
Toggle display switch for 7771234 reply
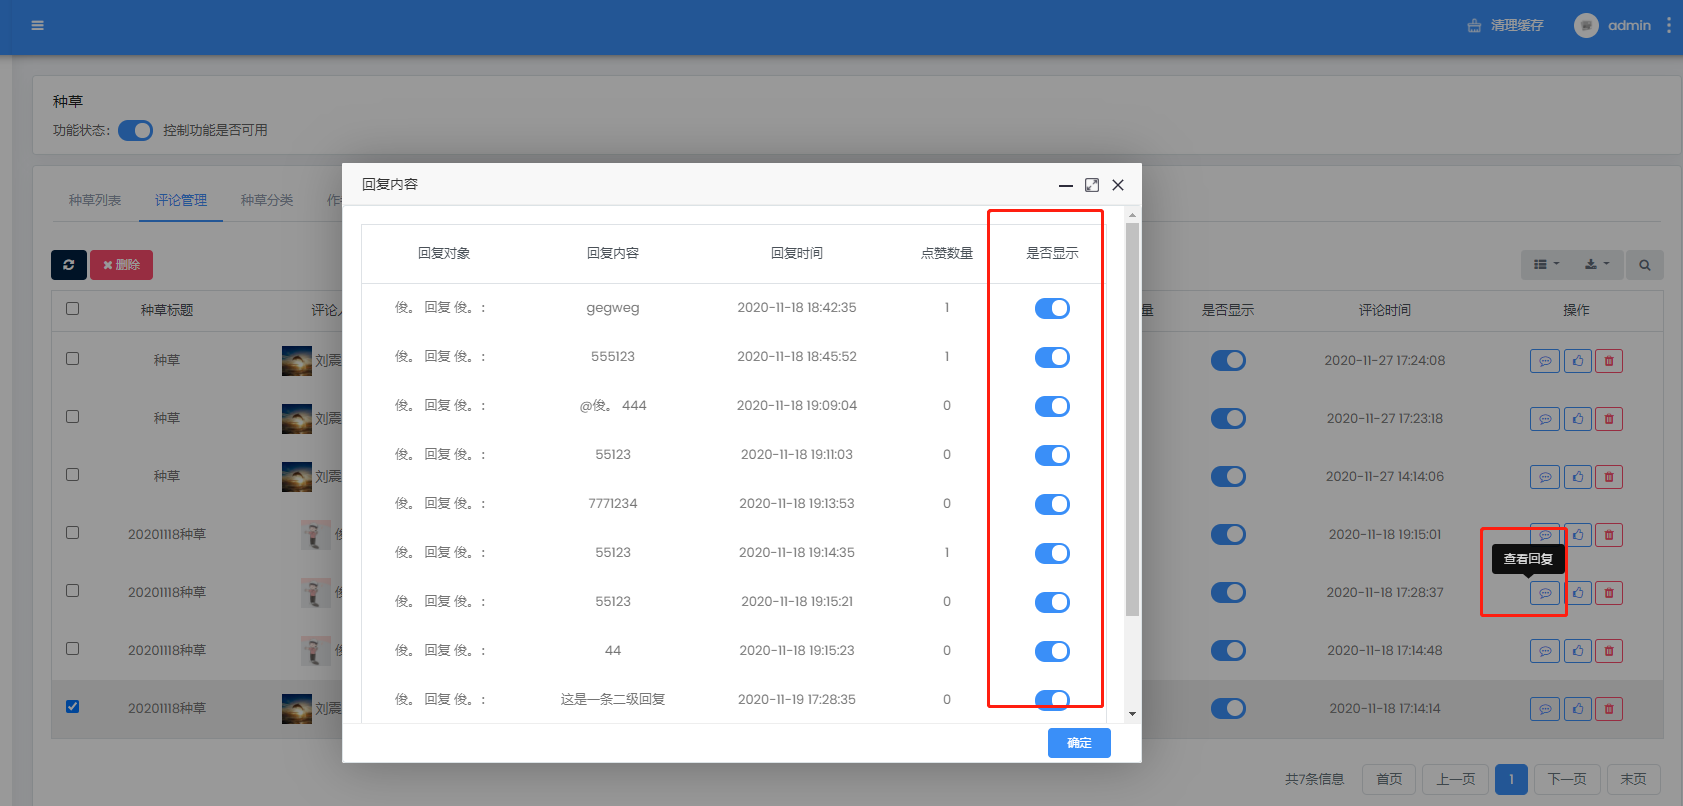pos(1052,504)
